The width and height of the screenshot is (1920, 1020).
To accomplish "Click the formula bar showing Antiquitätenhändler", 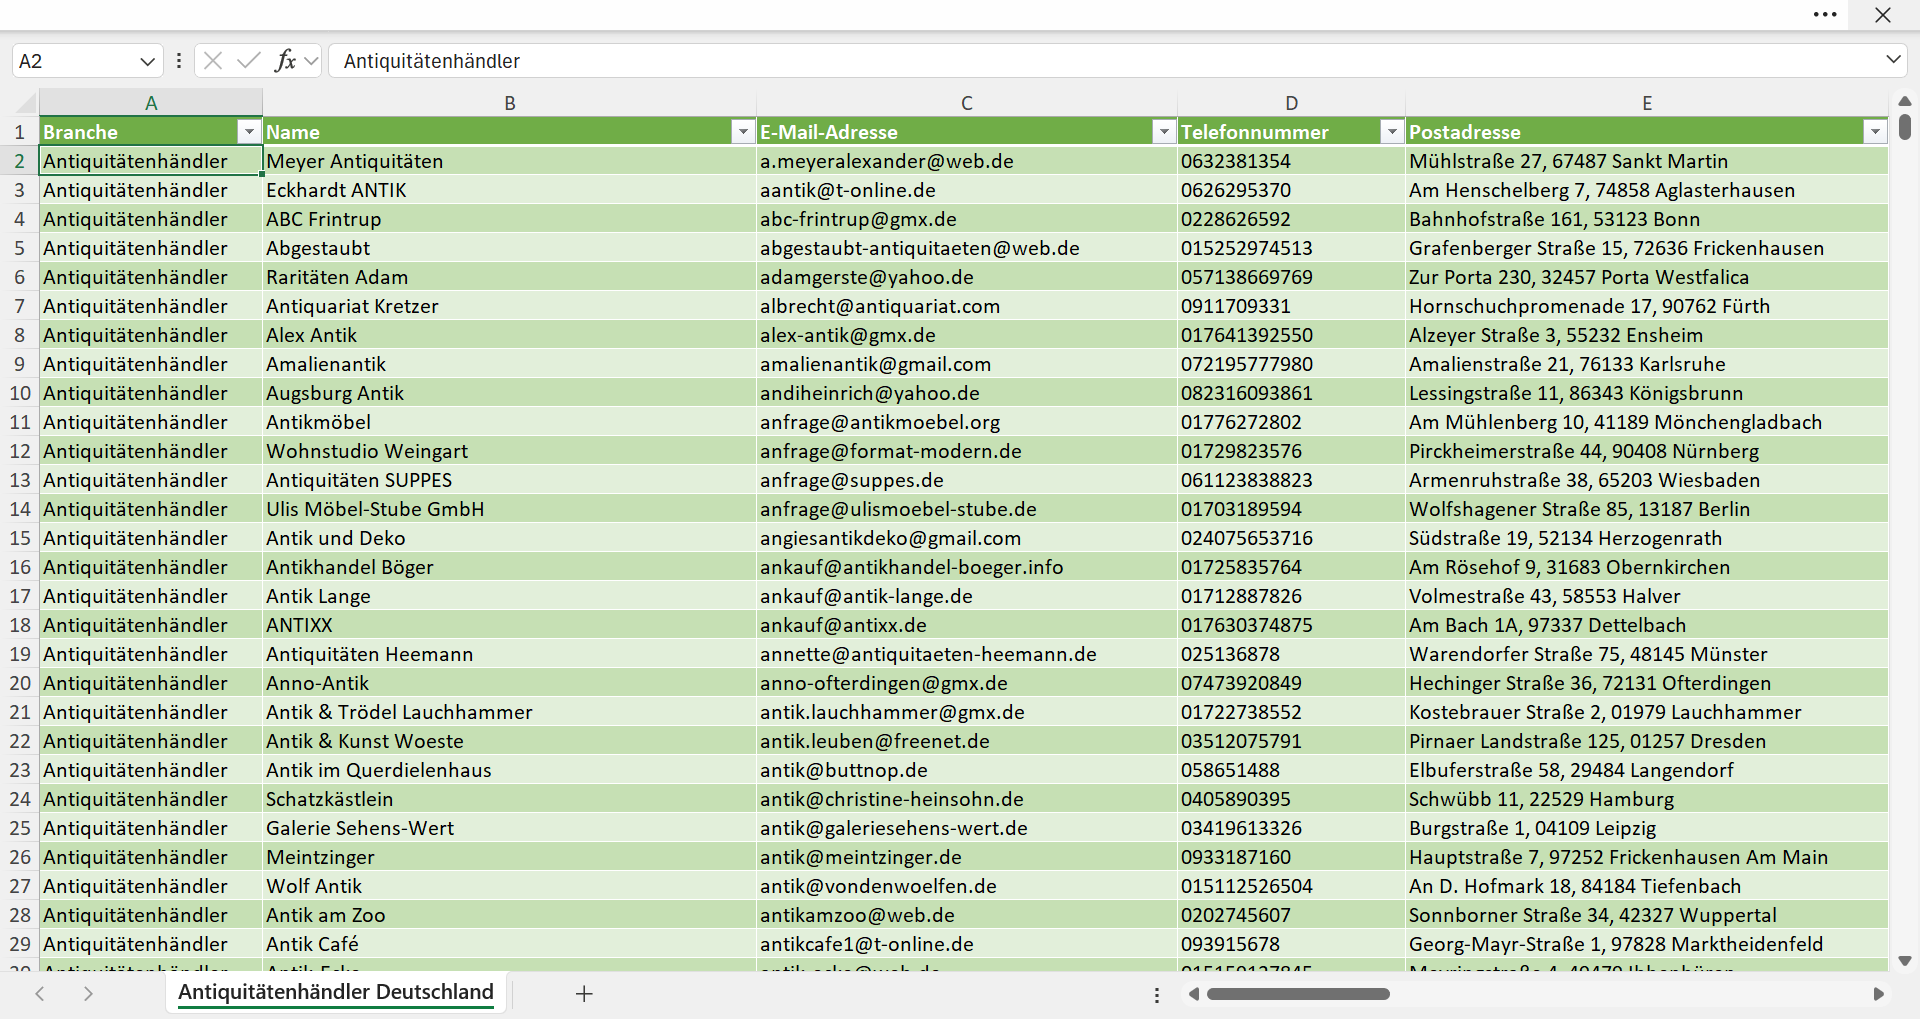I will [1105, 60].
